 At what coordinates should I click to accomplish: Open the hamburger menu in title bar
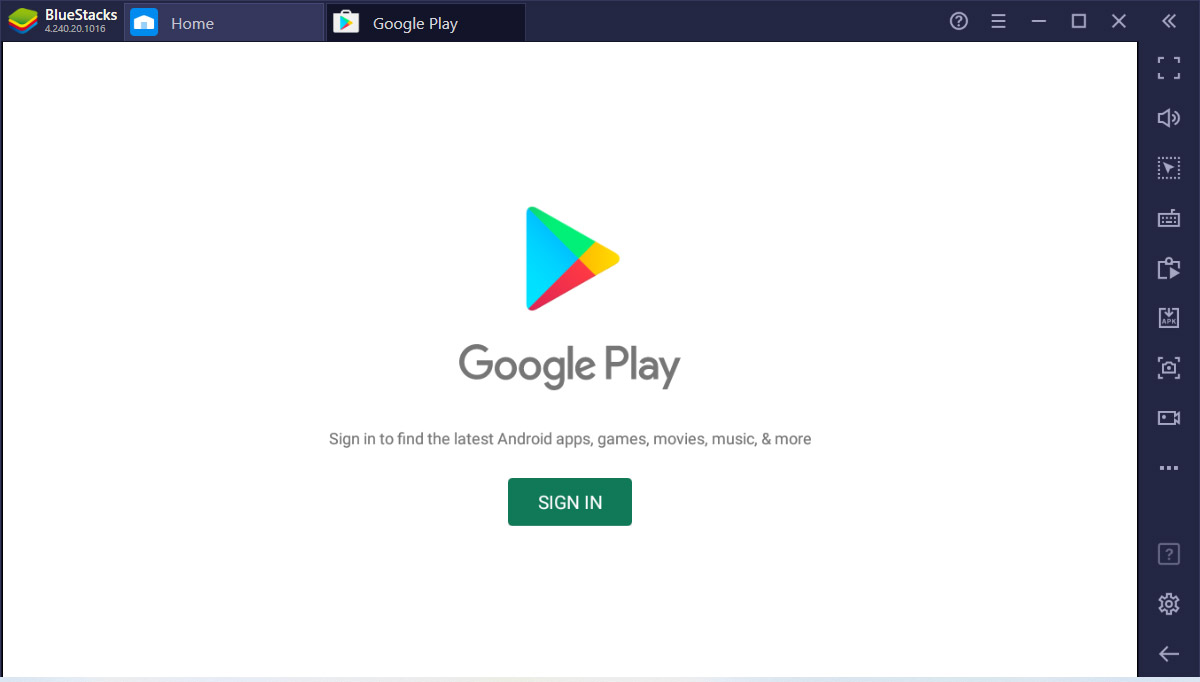998,21
